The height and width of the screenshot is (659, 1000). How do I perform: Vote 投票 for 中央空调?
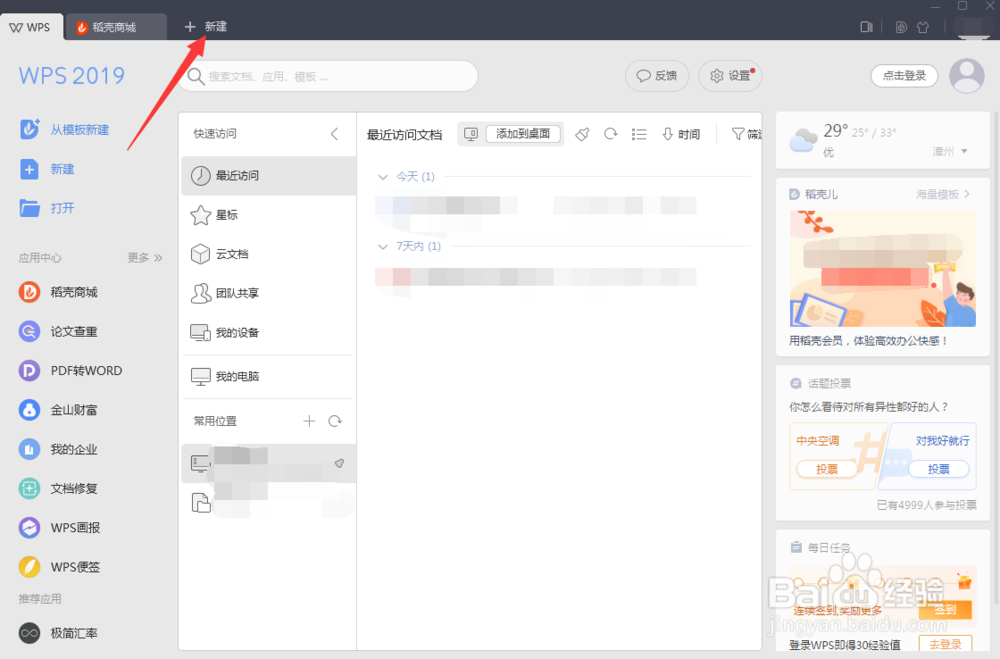click(827, 469)
